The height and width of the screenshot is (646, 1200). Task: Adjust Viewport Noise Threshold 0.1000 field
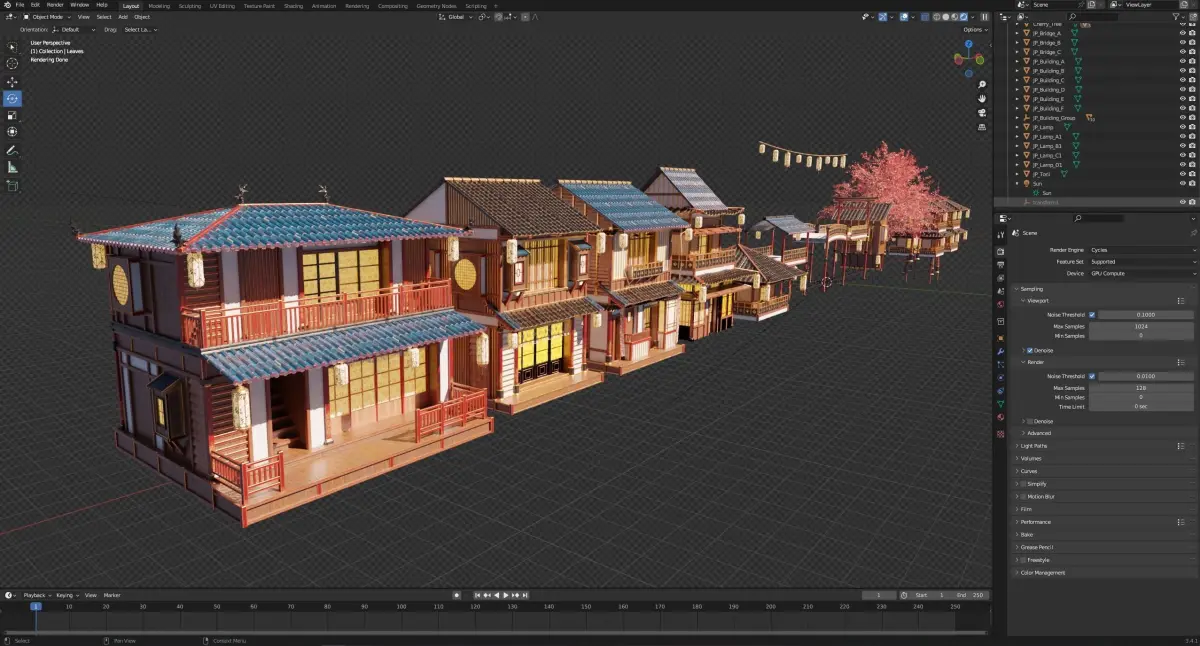point(1145,315)
